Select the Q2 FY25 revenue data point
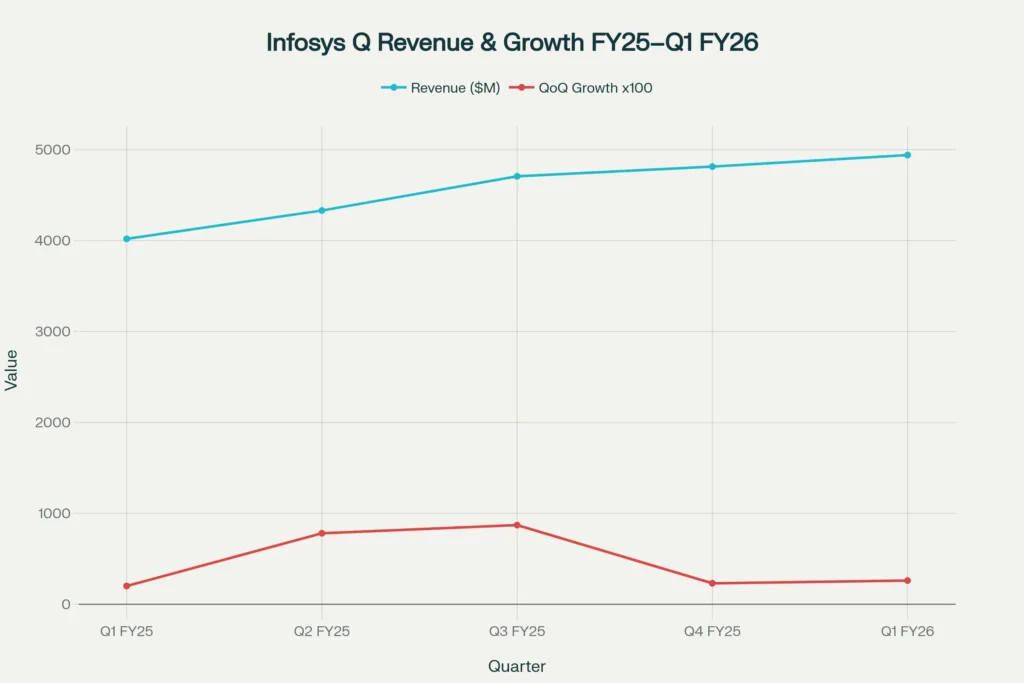Image resolution: width=1024 pixels, height=683 pixels. [321, 210]
